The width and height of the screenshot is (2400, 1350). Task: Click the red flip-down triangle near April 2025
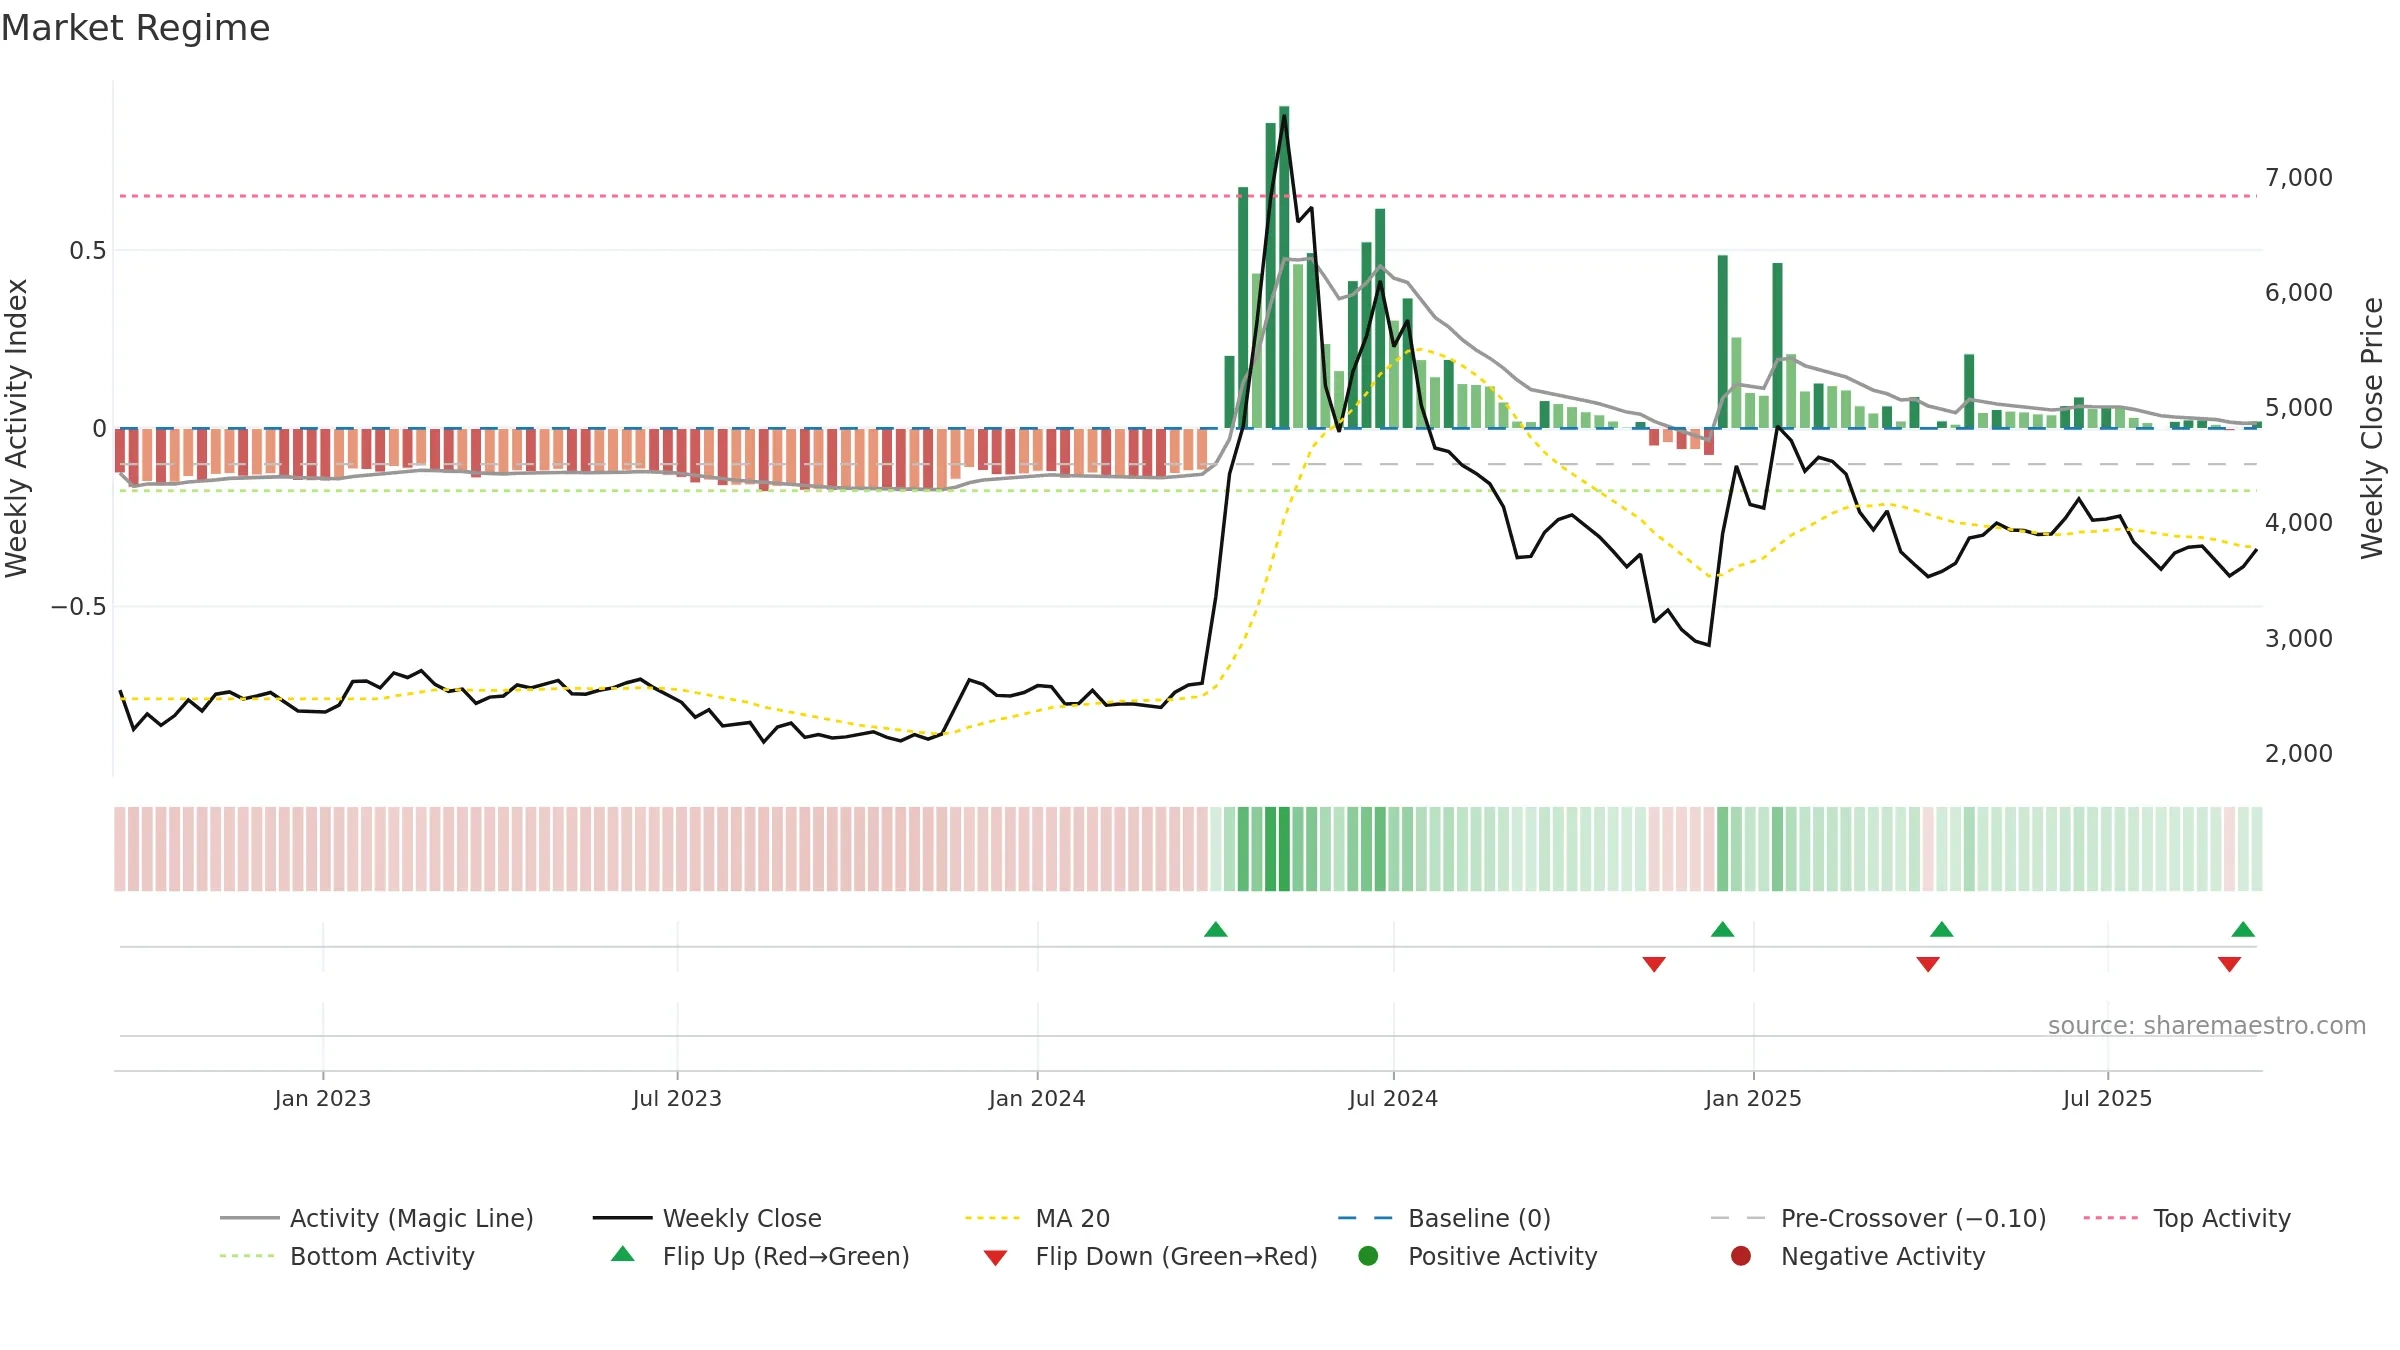(1928, 964)
